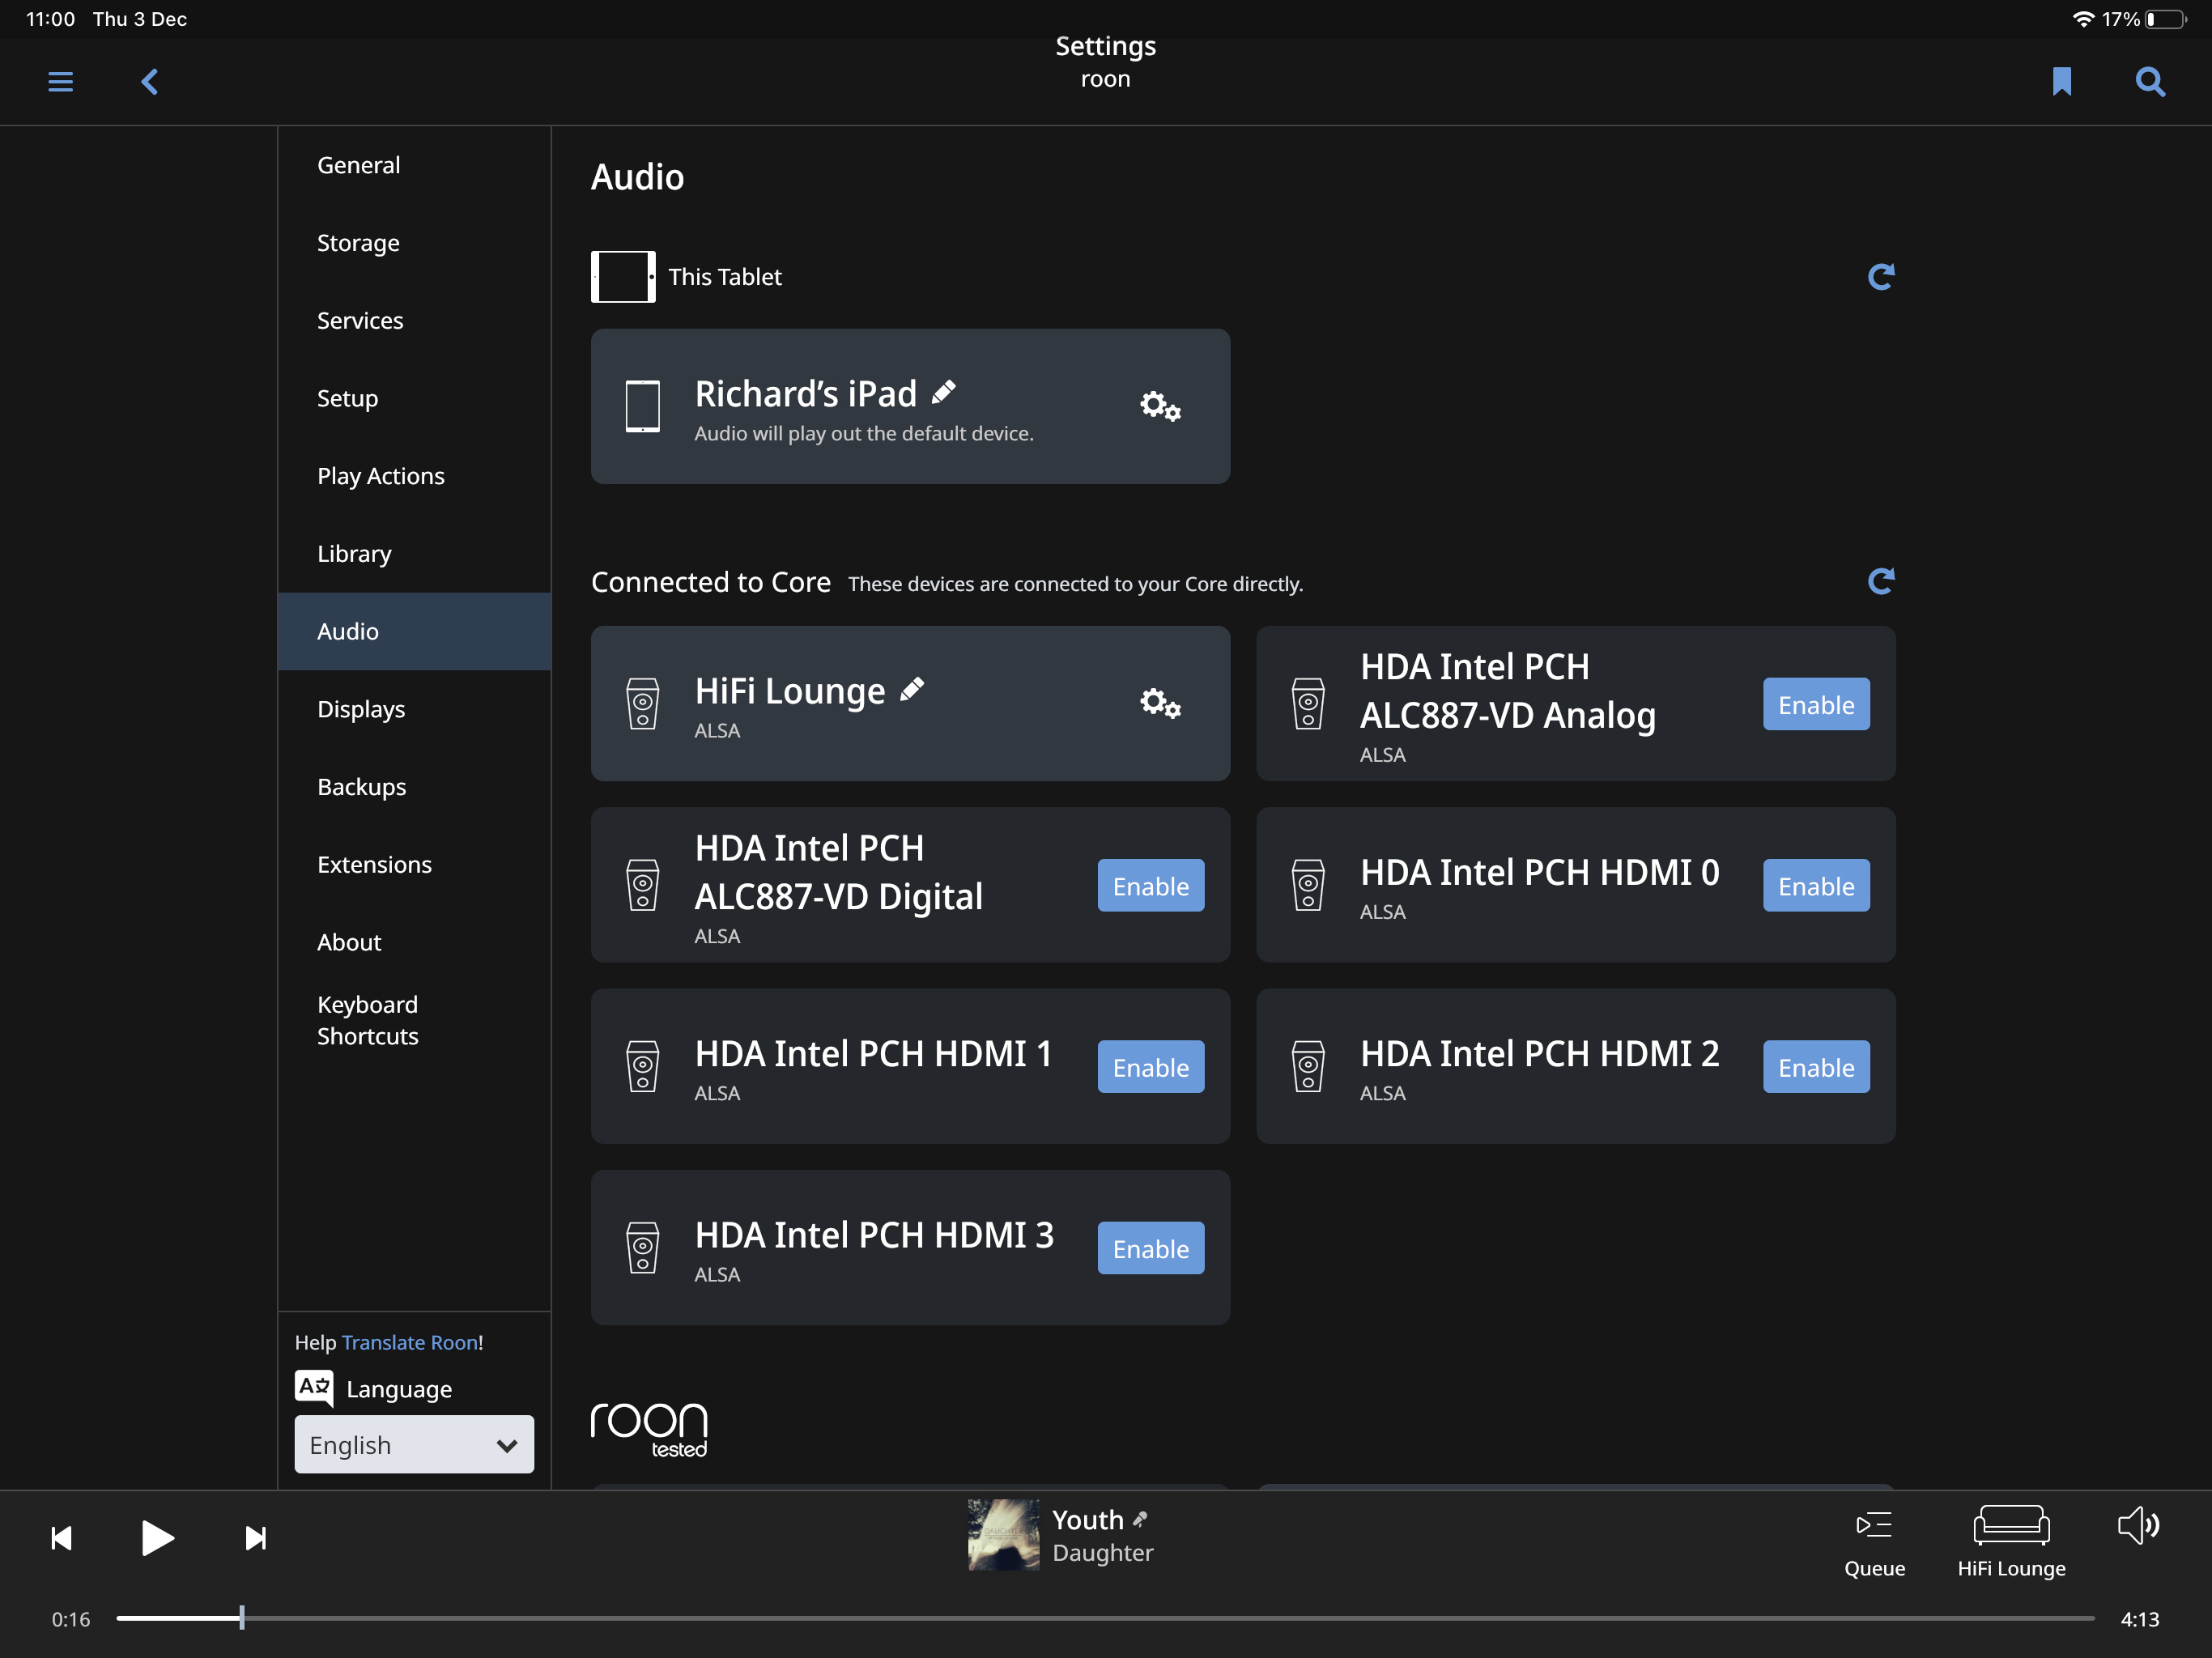Enable HDA Intel PCH ALC887-VD Digital
The image size is (2212, 1658).
1151,885
